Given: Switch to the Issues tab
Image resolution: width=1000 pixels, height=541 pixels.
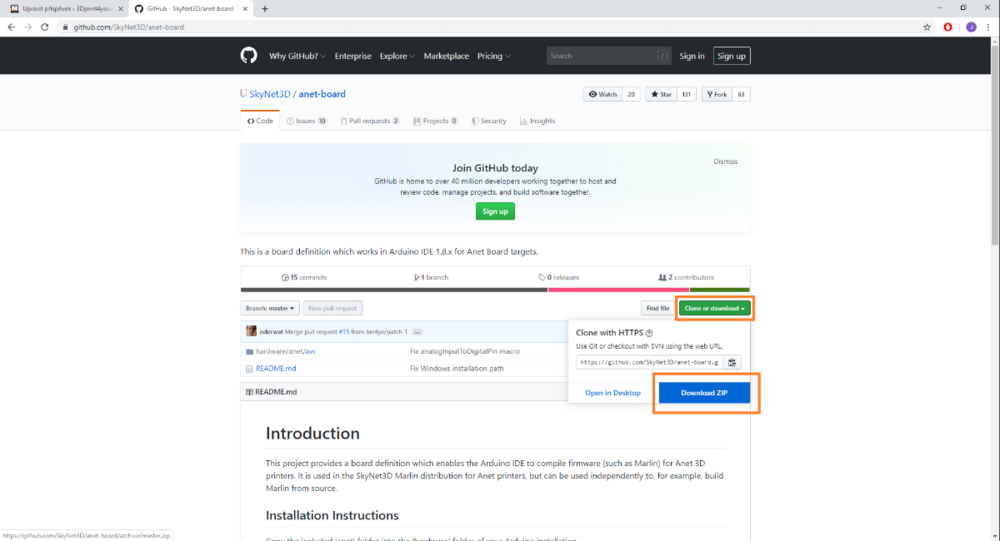Looking at the screenshot, I should tap(307, 121).
